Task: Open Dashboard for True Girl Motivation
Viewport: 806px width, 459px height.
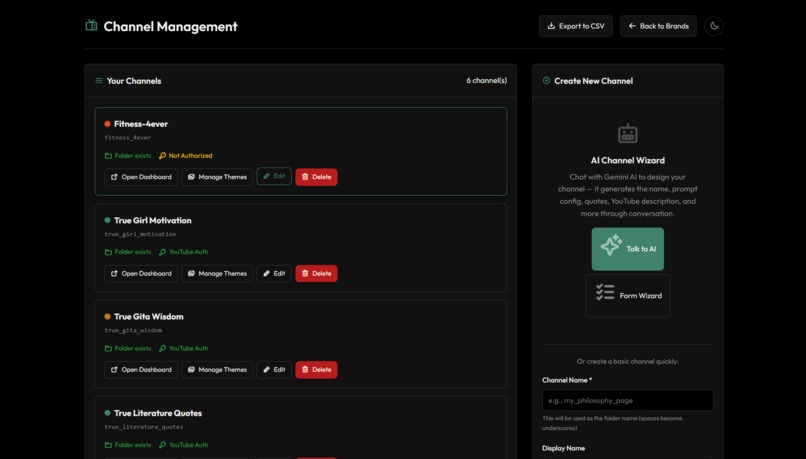Action: pos(141,273)
